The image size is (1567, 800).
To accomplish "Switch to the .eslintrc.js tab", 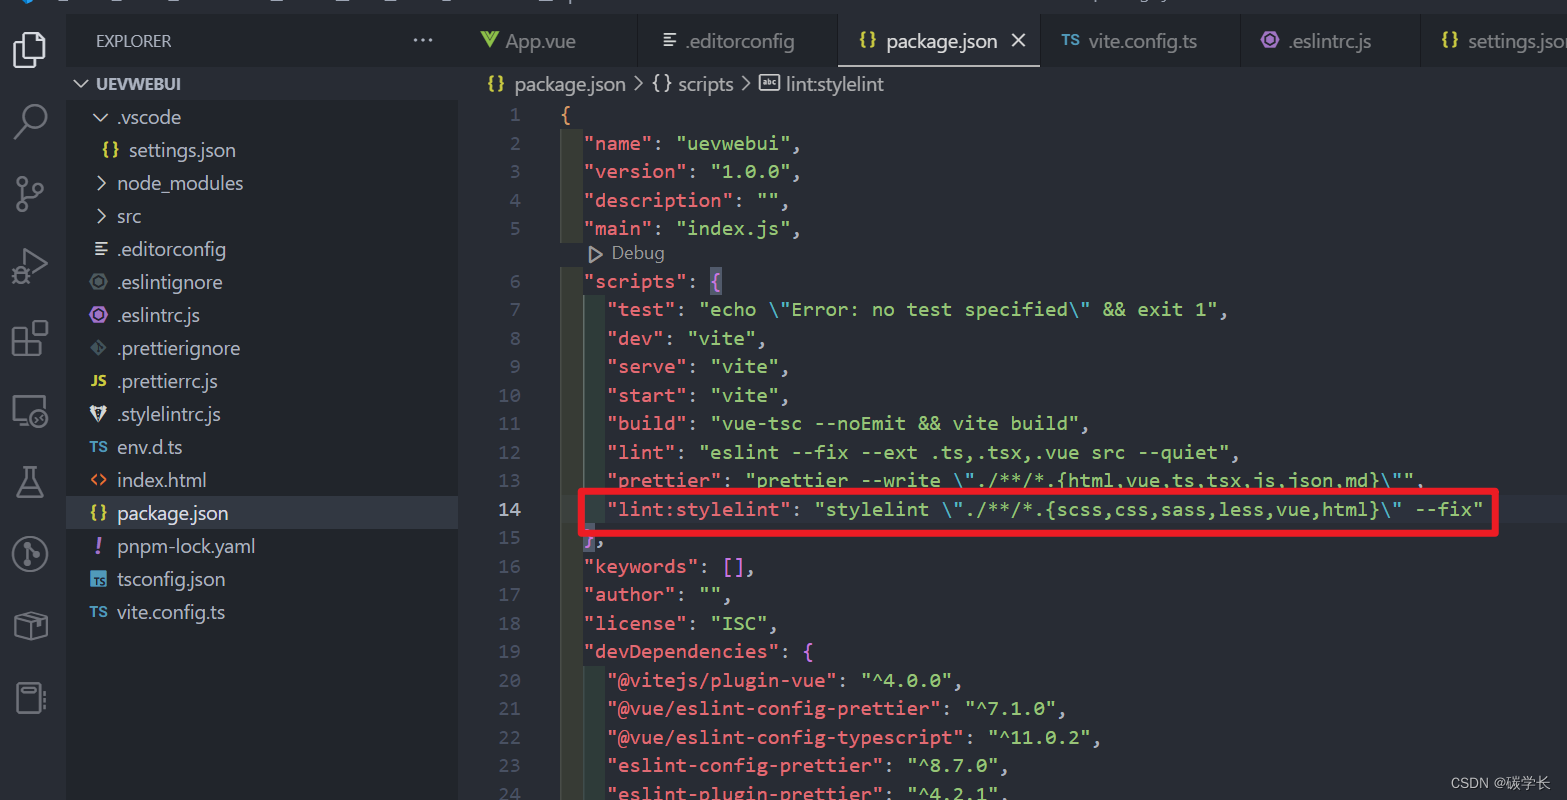I will coord(1316,41).
